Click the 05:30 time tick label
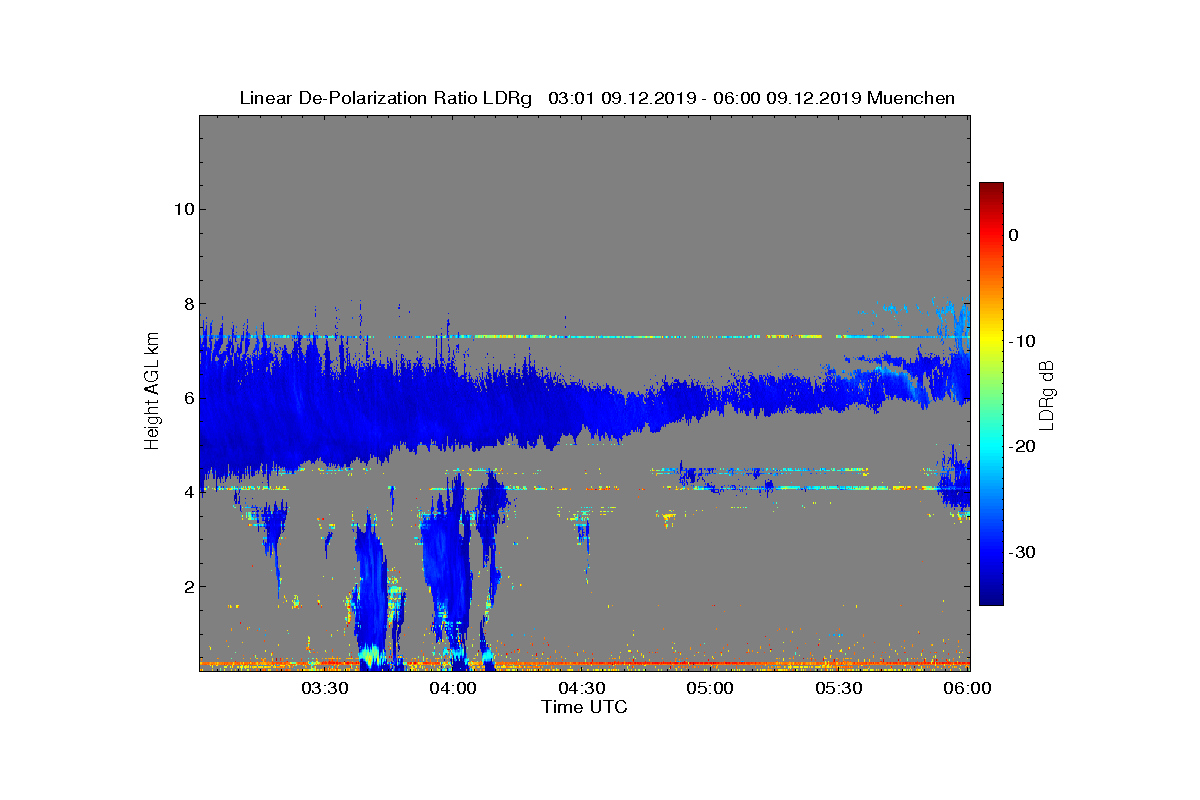Viewport: 1200px width, 800px height. [840, 689]
